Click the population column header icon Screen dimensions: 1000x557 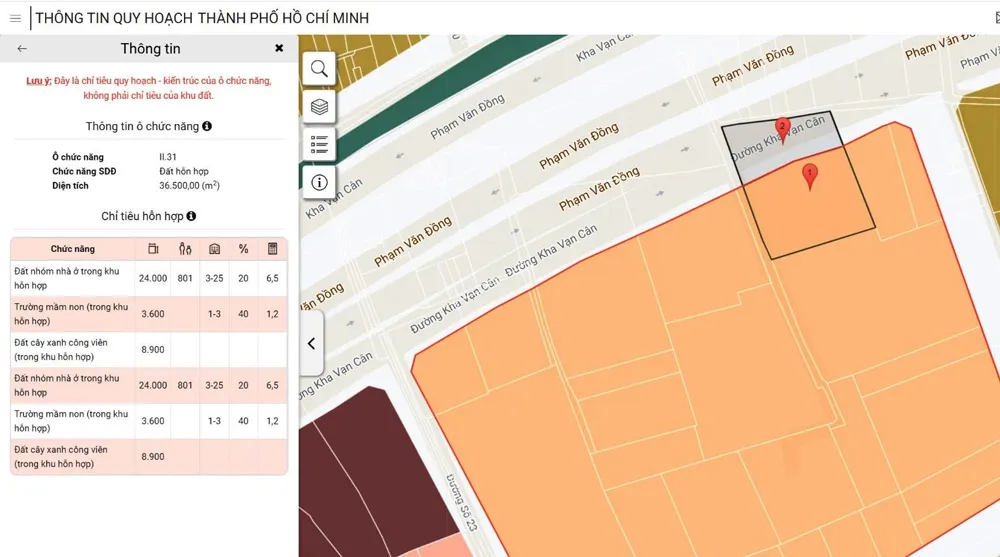185,249
